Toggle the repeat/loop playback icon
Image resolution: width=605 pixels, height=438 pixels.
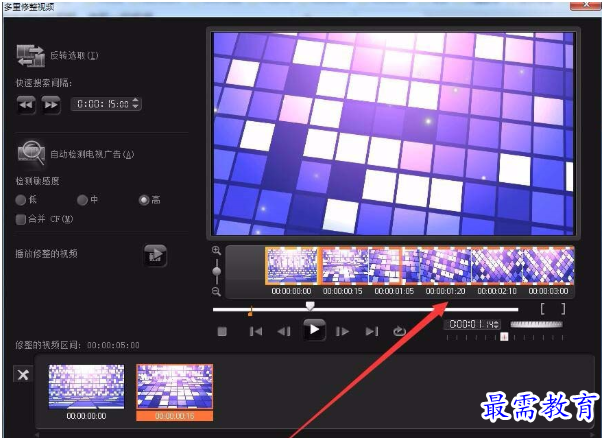(x=399, y=331)
